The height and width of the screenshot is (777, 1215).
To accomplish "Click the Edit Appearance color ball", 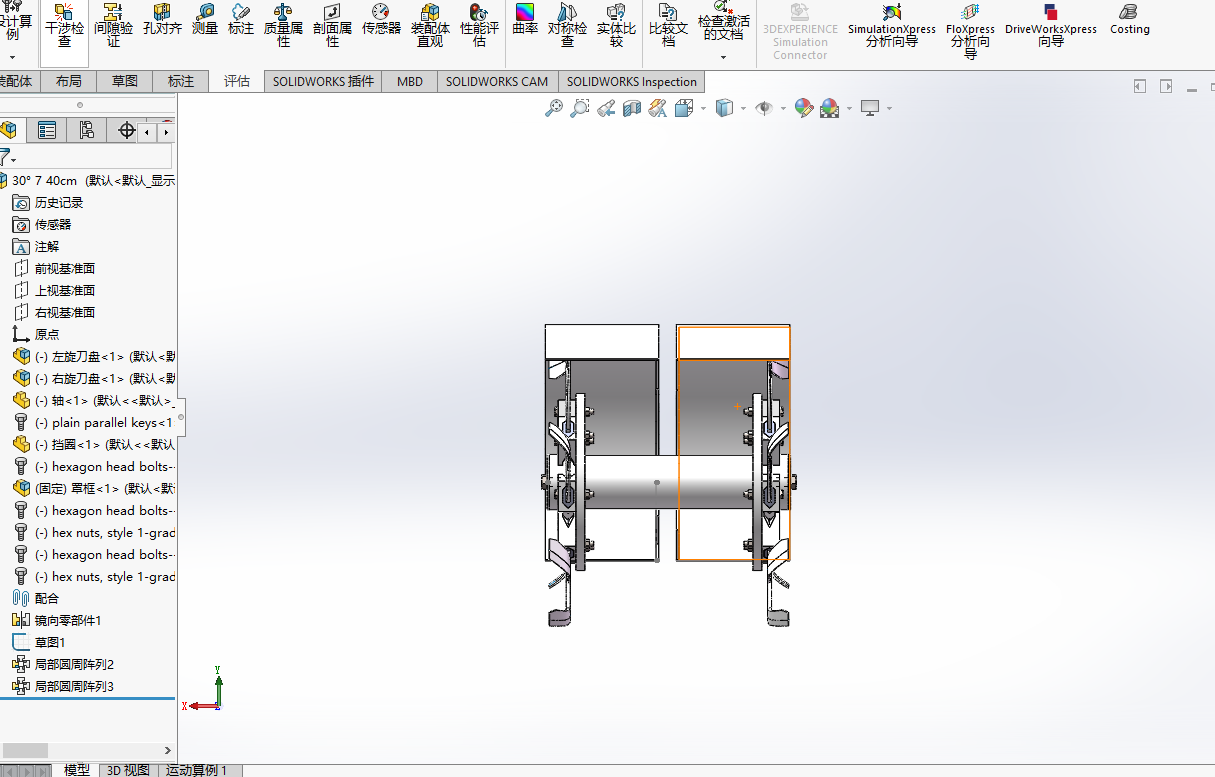I will 804,108.
